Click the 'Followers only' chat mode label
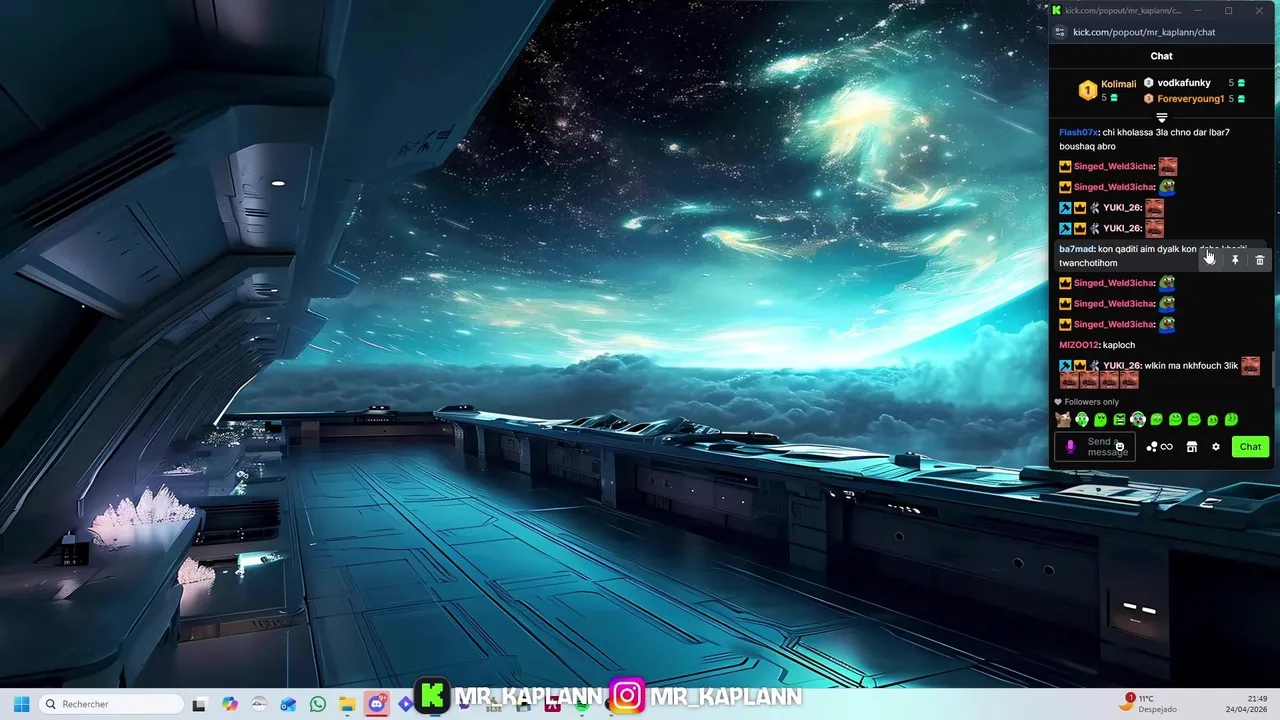This screenshot has width=1280, height=720. [x=1091, y=402]
